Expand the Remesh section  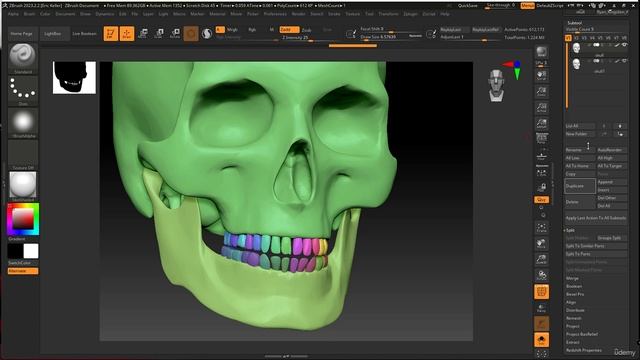573,318
